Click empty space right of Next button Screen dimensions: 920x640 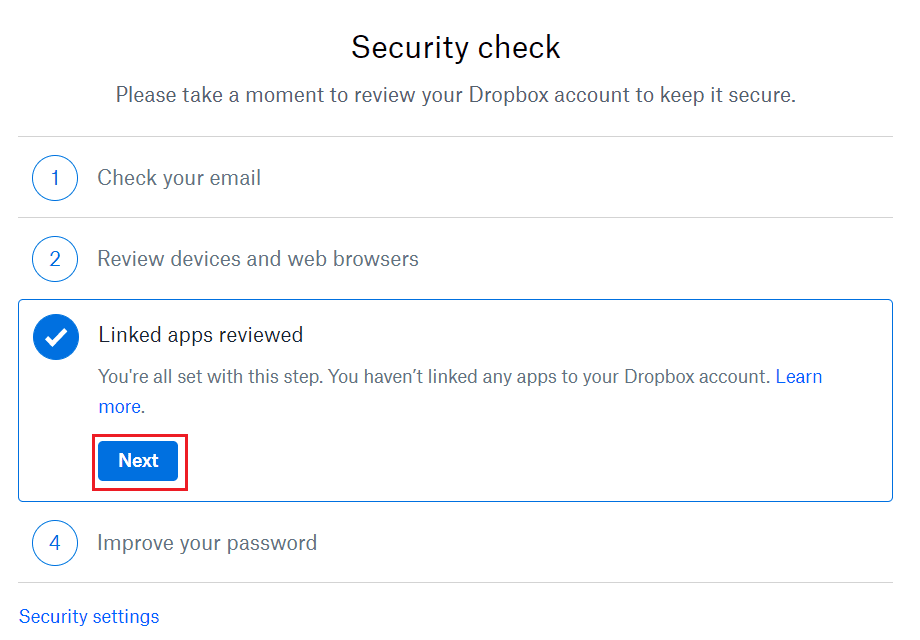[x=528, y=460]
